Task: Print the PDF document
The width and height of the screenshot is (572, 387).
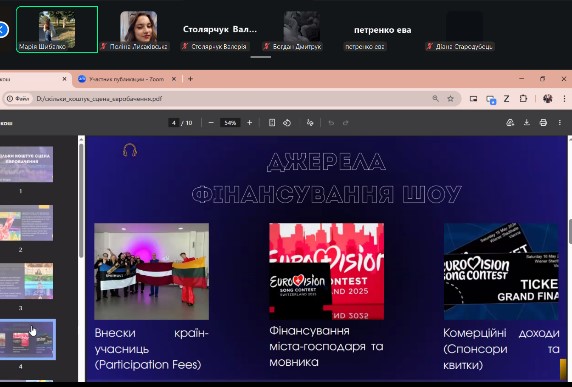Action: [x=543, y=123]
